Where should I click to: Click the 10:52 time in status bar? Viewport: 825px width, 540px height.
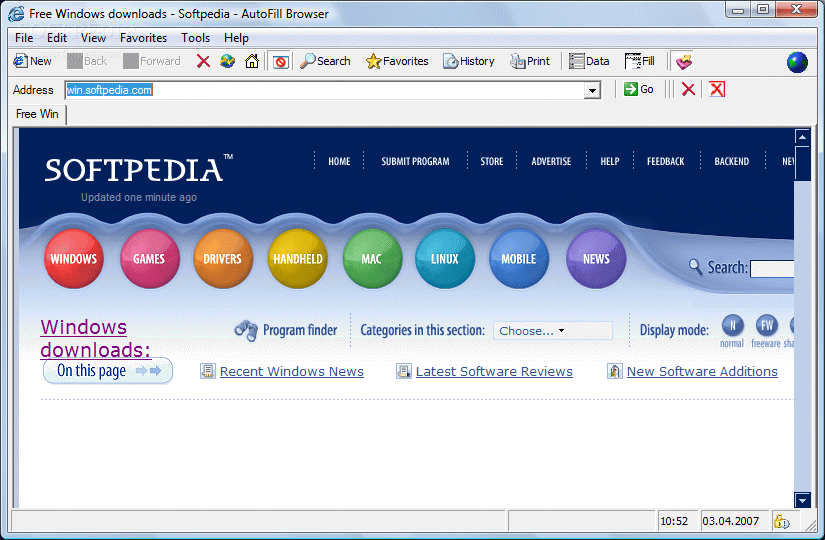coord(674,521)
